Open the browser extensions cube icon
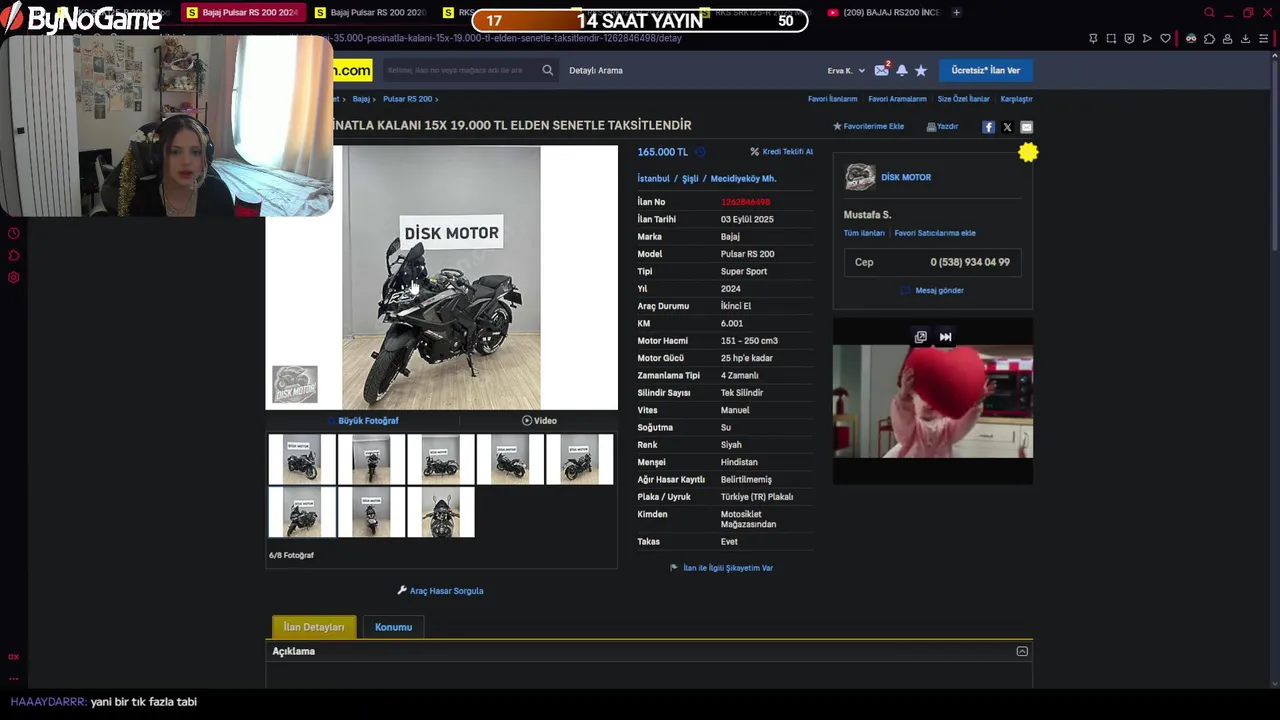 pos(1209,39)
